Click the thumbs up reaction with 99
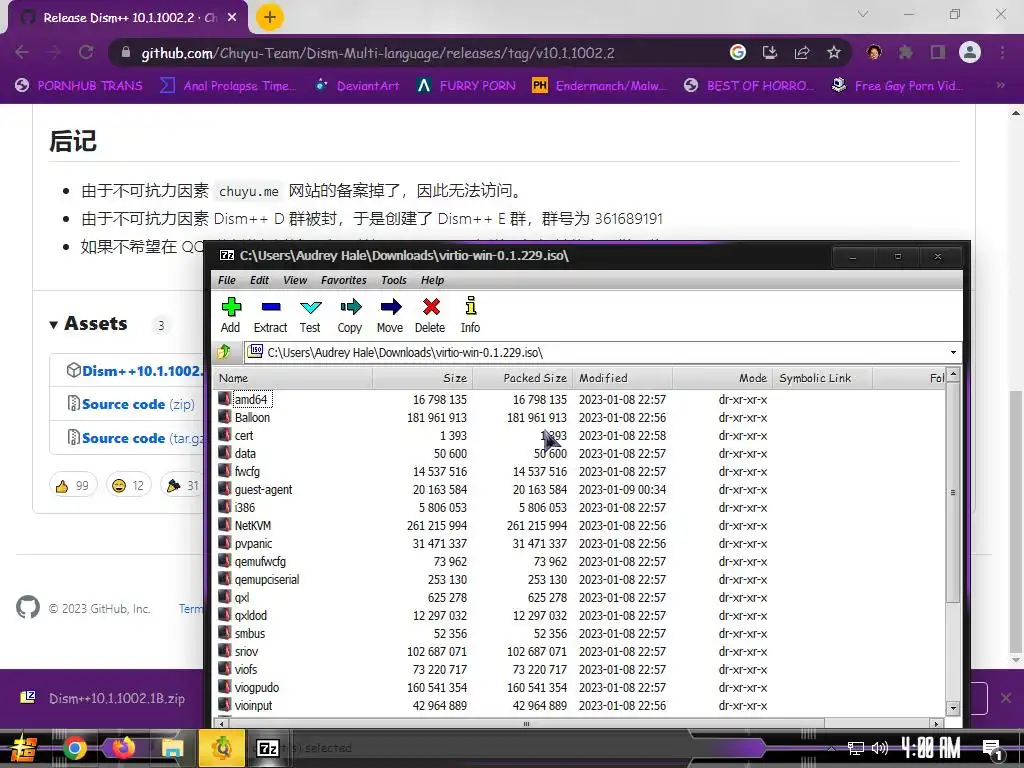This screenshot has height=768, width=1024. pos(72,486)
